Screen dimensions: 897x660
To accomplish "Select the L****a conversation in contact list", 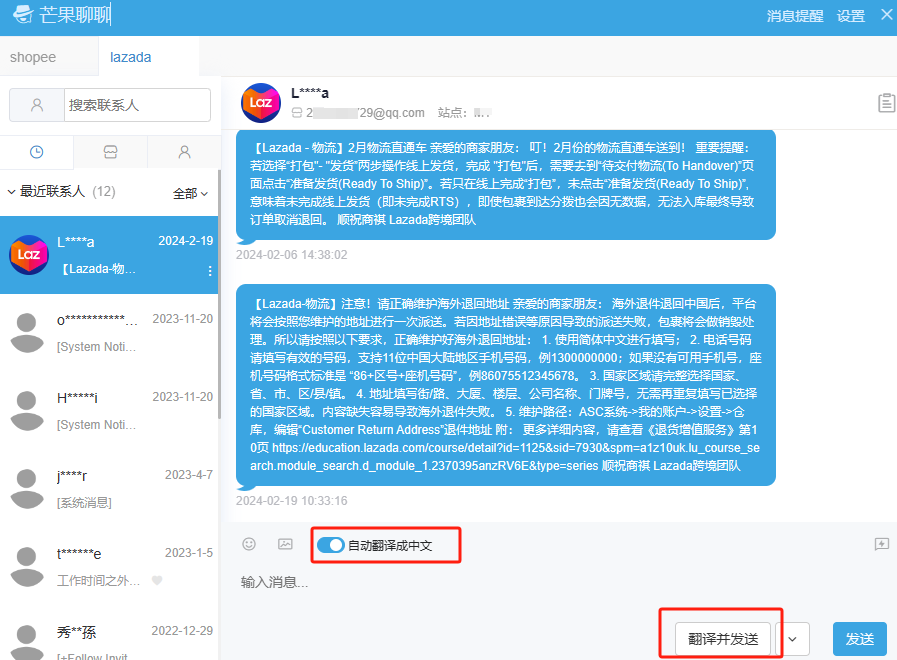I will click(109, 255).
